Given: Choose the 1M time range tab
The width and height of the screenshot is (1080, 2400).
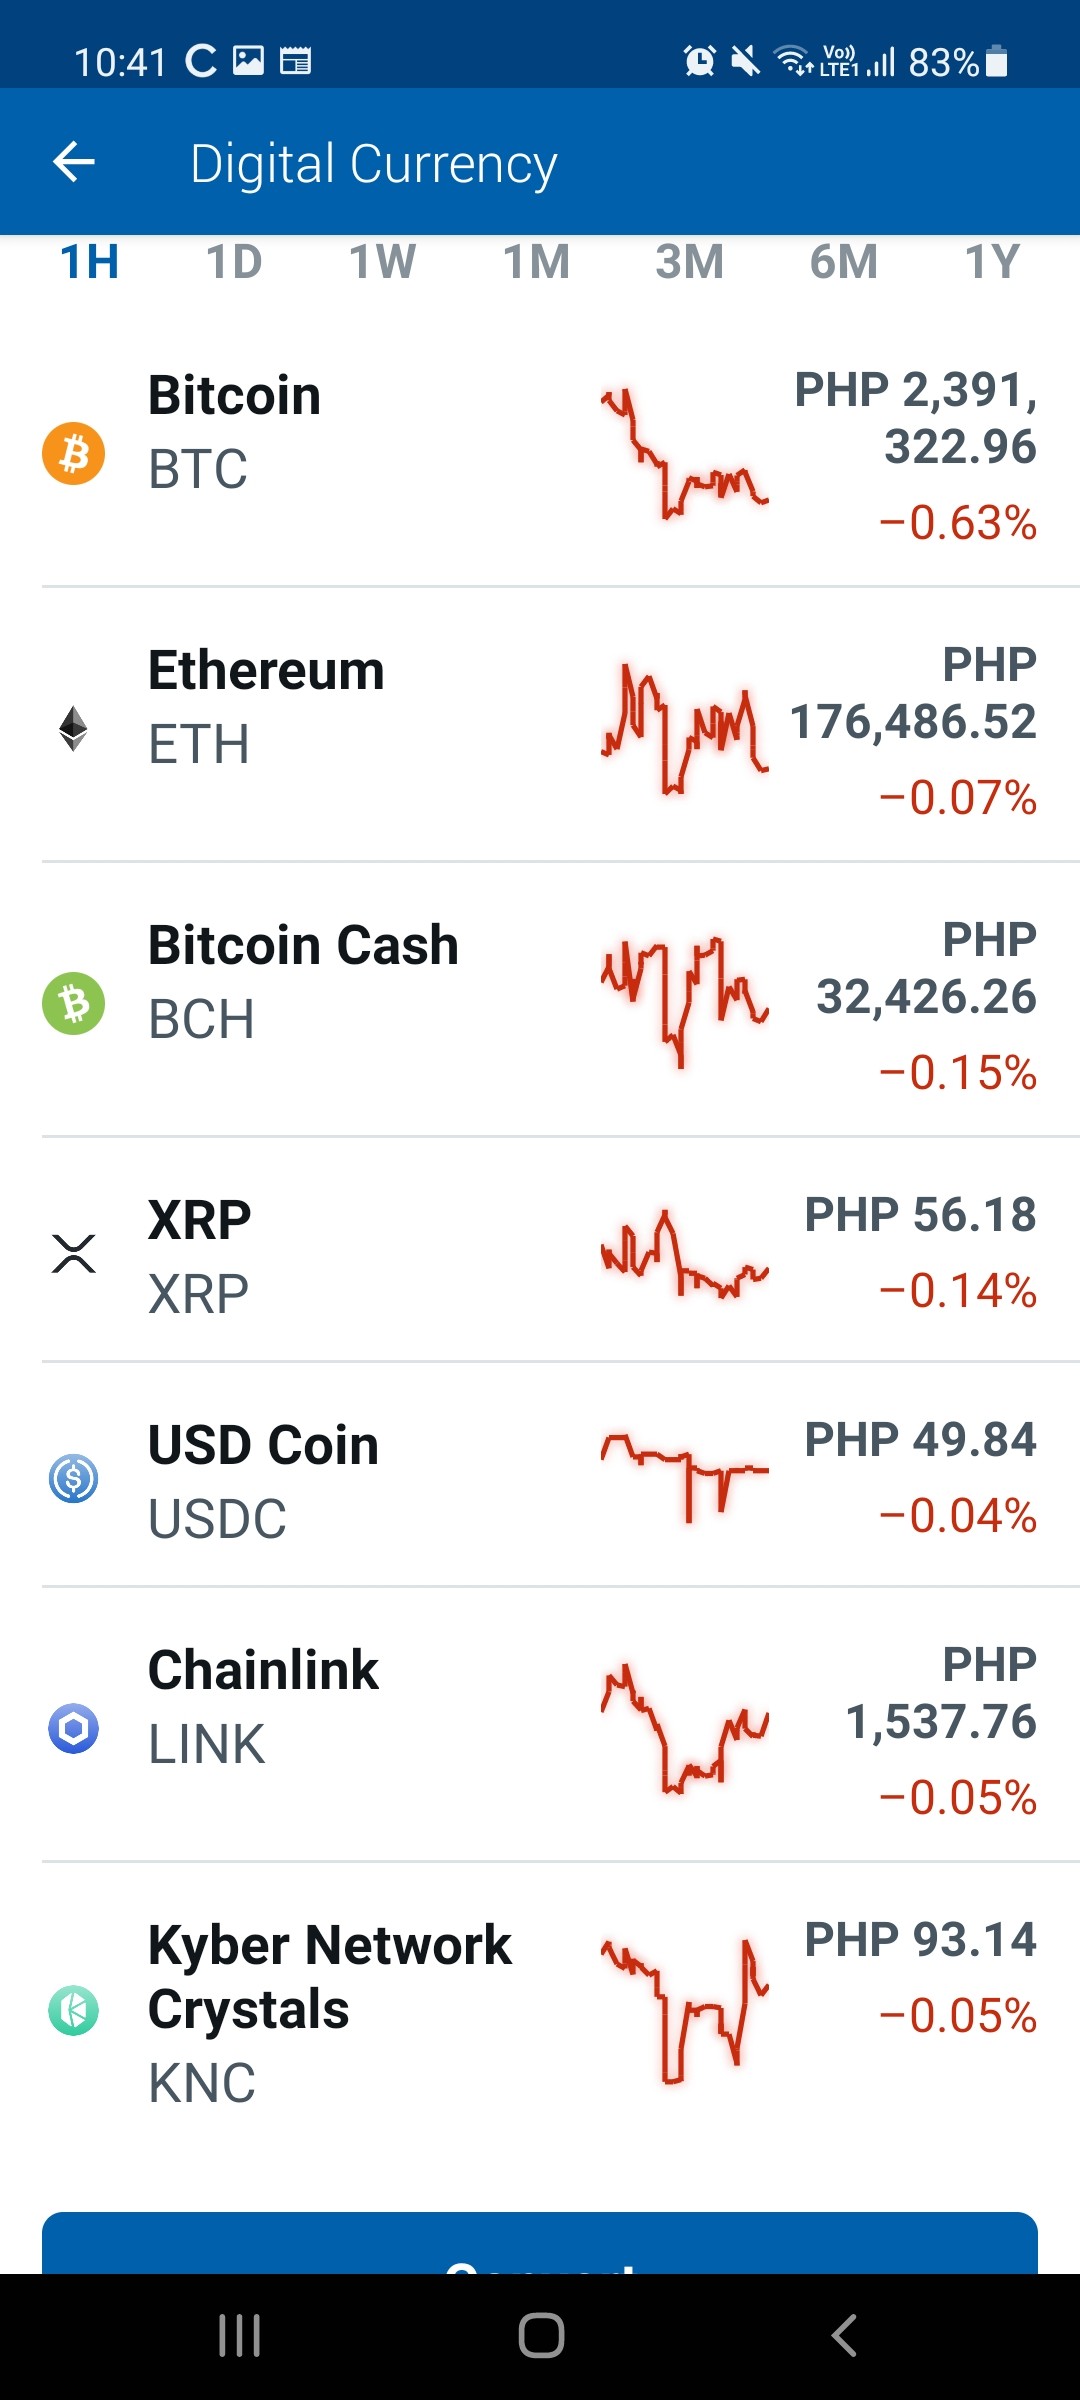Looking at the screenshot, I should pyautogui.click(x=536, y=262).
